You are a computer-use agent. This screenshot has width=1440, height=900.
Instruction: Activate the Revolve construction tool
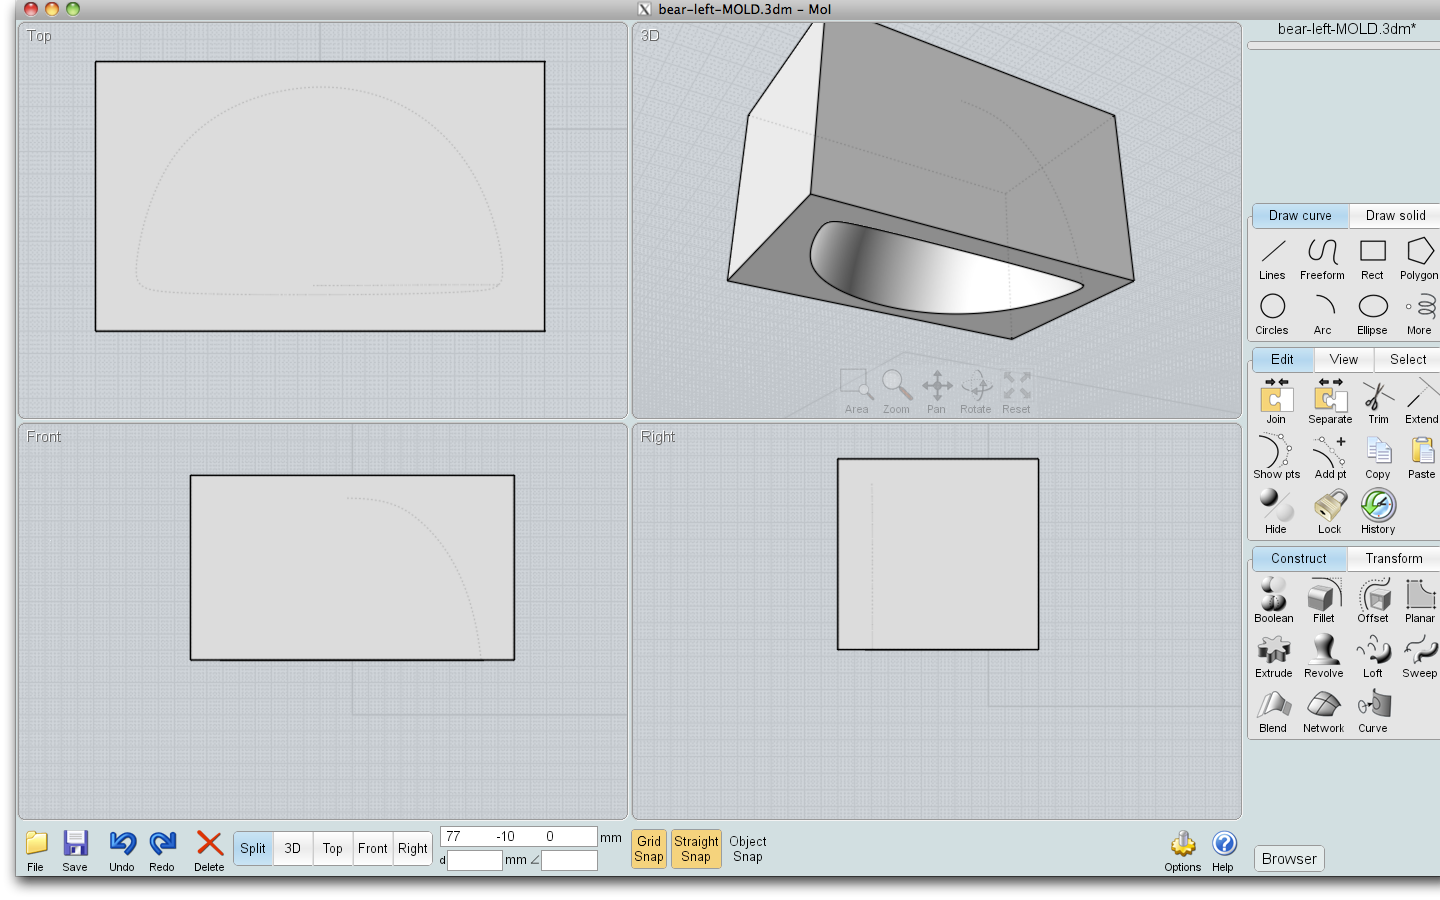click(1323, 655)
